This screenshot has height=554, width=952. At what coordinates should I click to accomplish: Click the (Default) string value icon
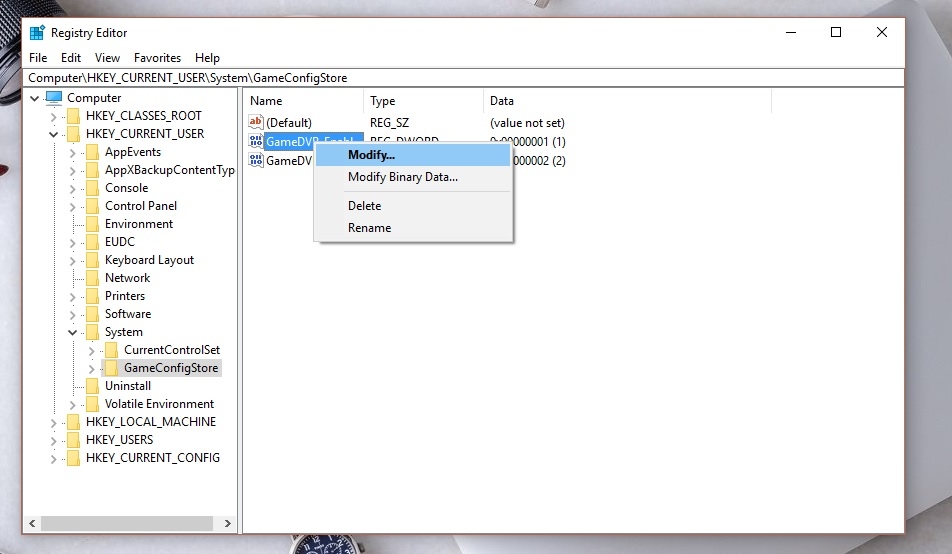pos(256,122)
